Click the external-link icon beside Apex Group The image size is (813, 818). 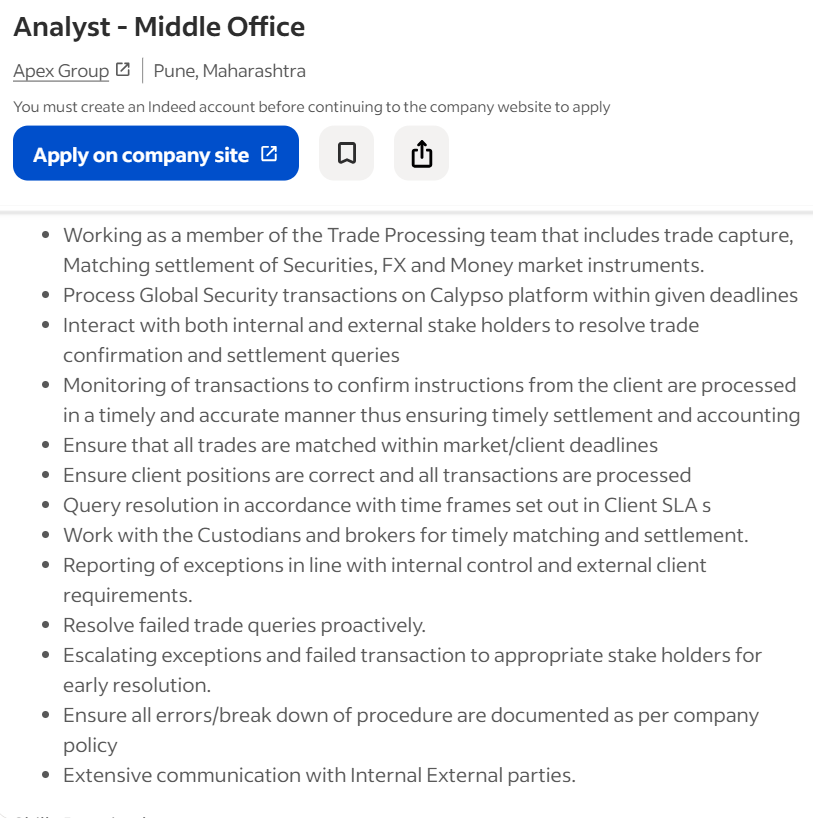pyautogui.click(x=123, y=70)
